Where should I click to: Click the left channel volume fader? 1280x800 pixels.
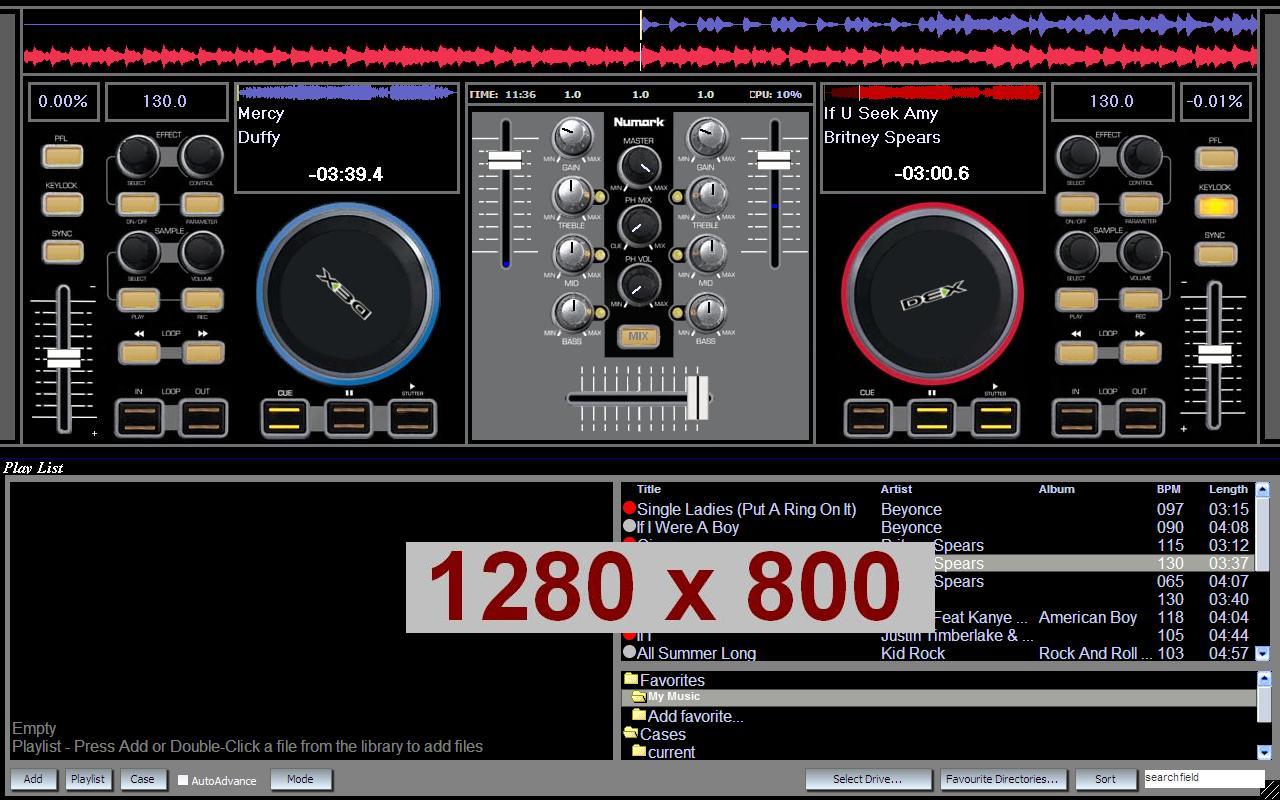(504, 160)
